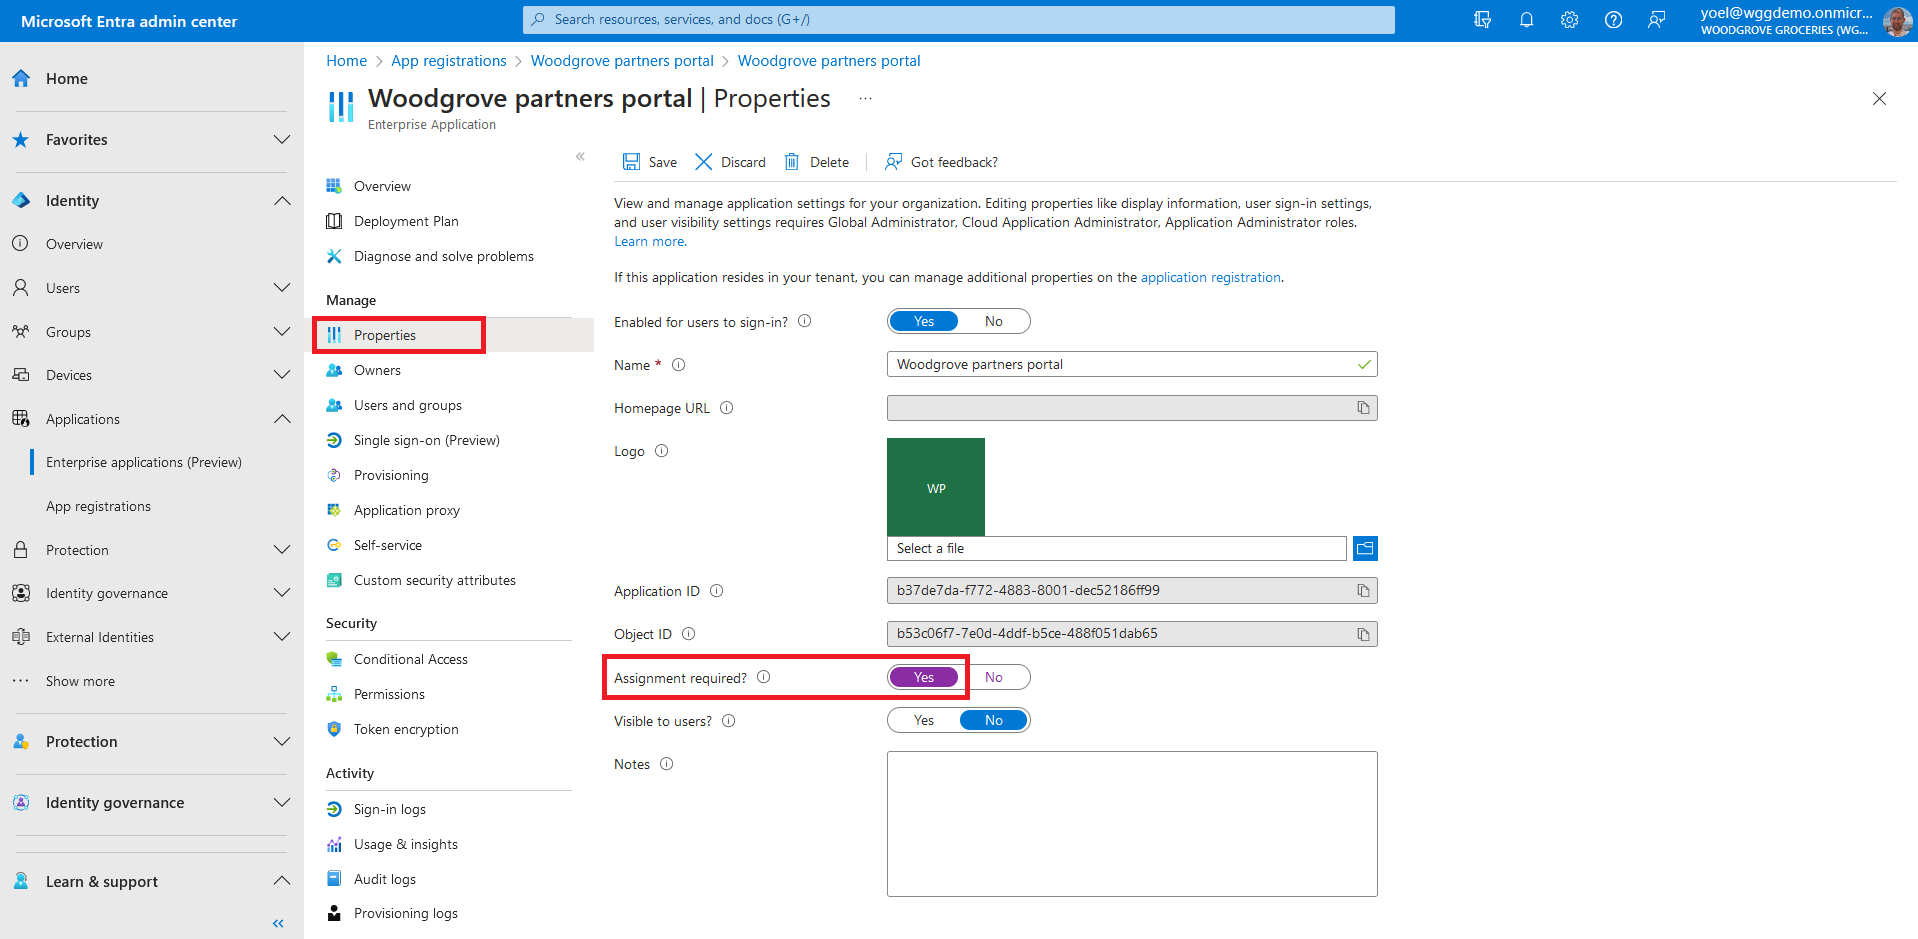
Task: Copy the Application ID value
Action: pyautogui.click(x=1363, y=591)
